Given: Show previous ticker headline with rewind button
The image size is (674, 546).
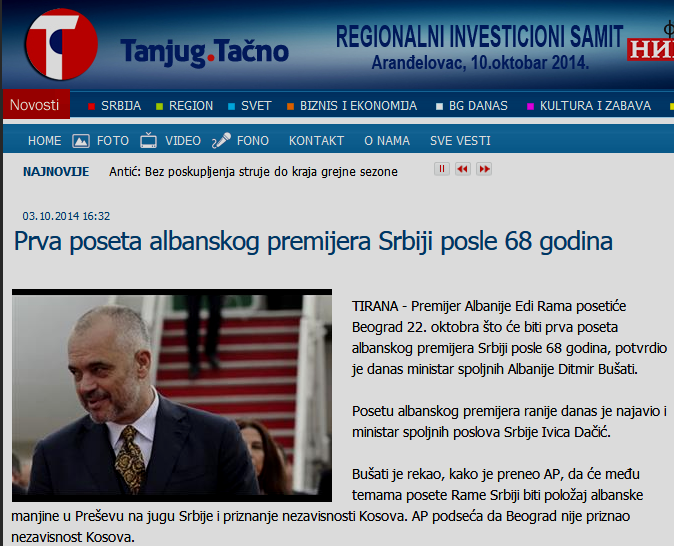Looking at the screenshot, I should (462, 170).
